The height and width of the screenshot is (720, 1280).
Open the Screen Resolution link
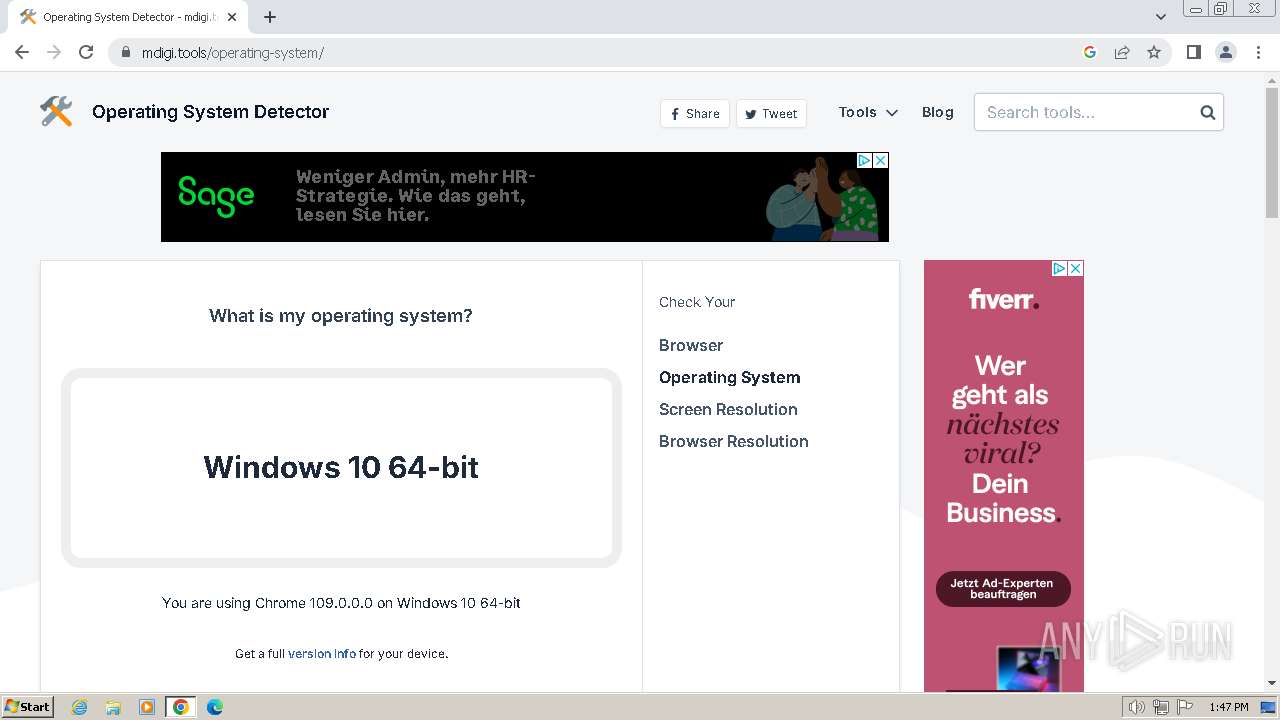[728, 409]
